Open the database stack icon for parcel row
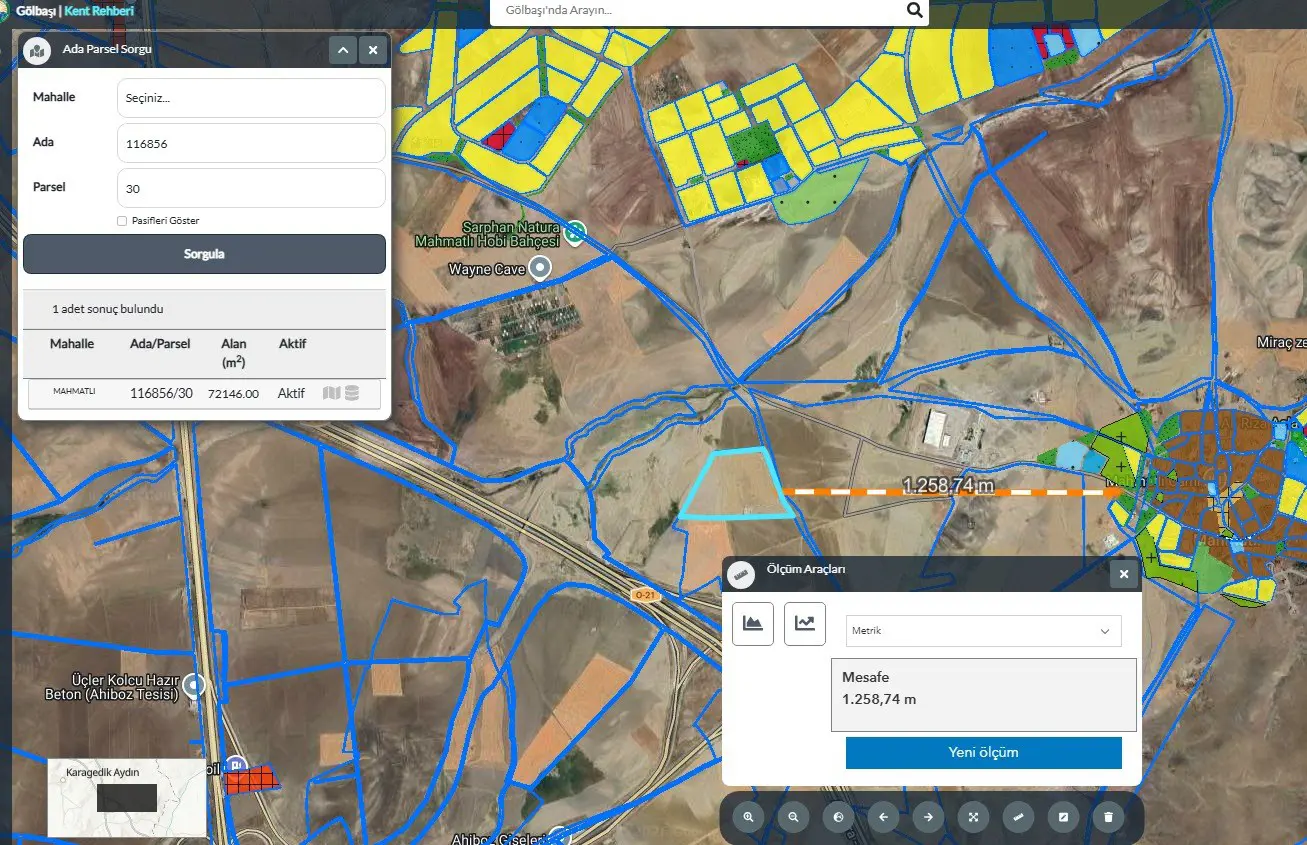 coord(351,393)
